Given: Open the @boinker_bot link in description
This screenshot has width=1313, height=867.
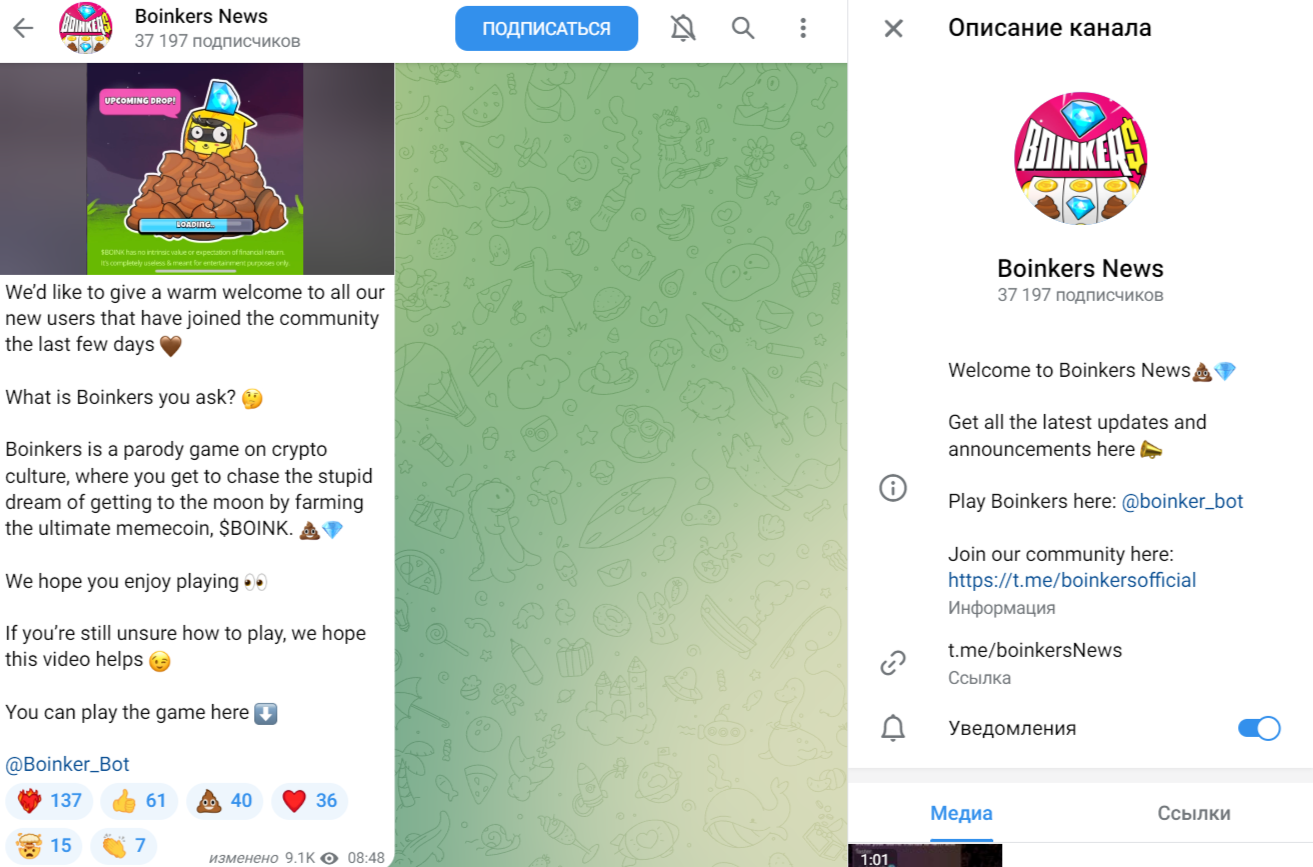Looking at the screenshot, I should tap(1183, 501).
